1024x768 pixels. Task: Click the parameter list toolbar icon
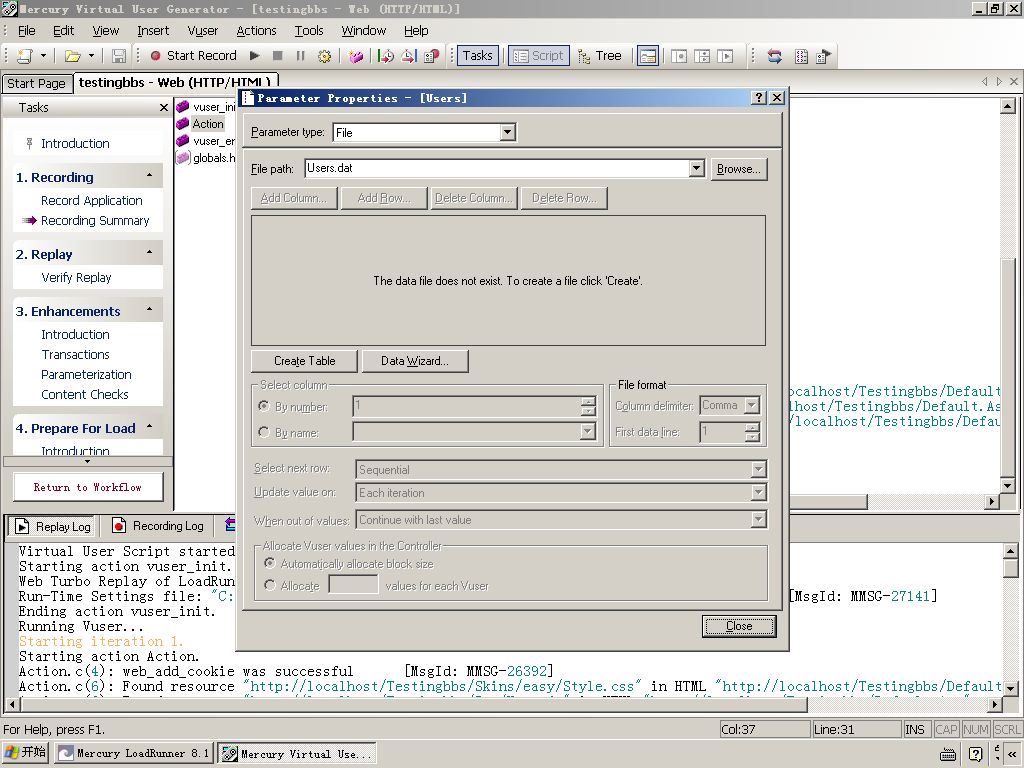click(801, 56)
